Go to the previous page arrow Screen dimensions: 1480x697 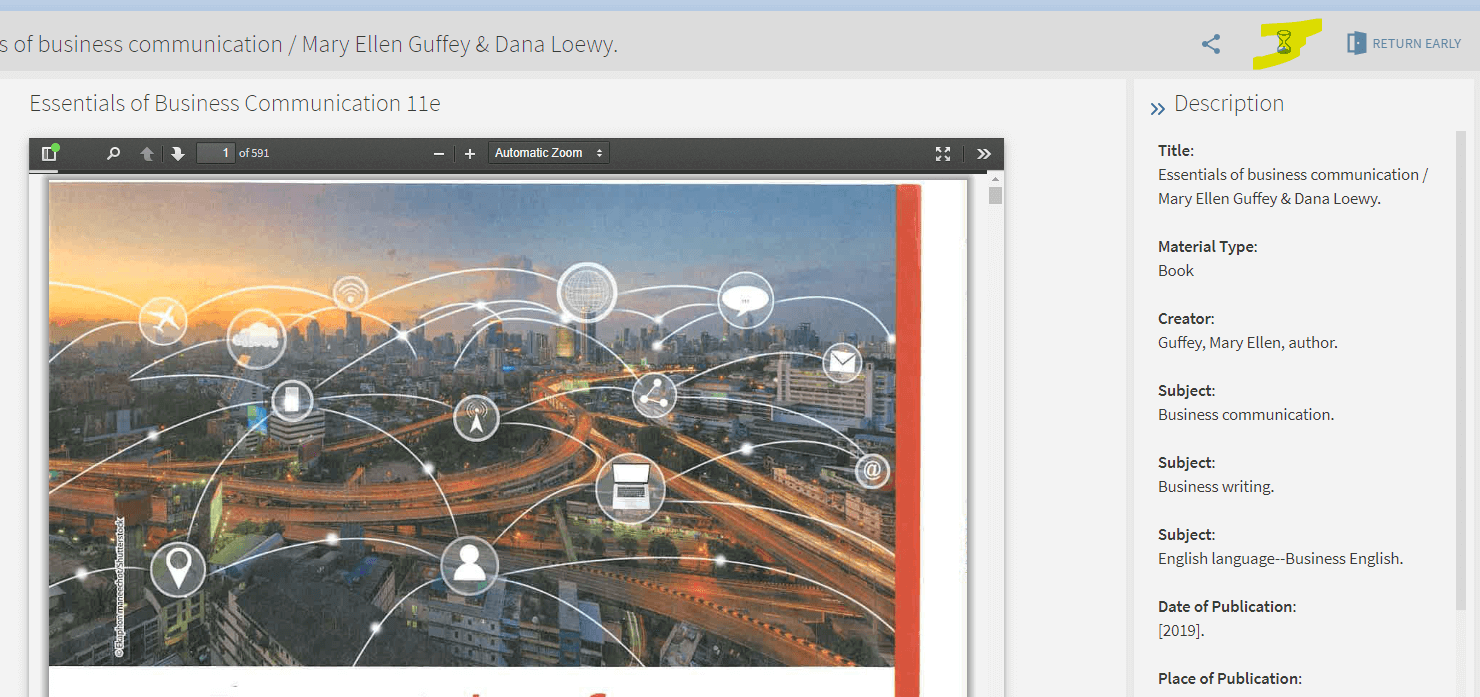[x=147, y=153]
